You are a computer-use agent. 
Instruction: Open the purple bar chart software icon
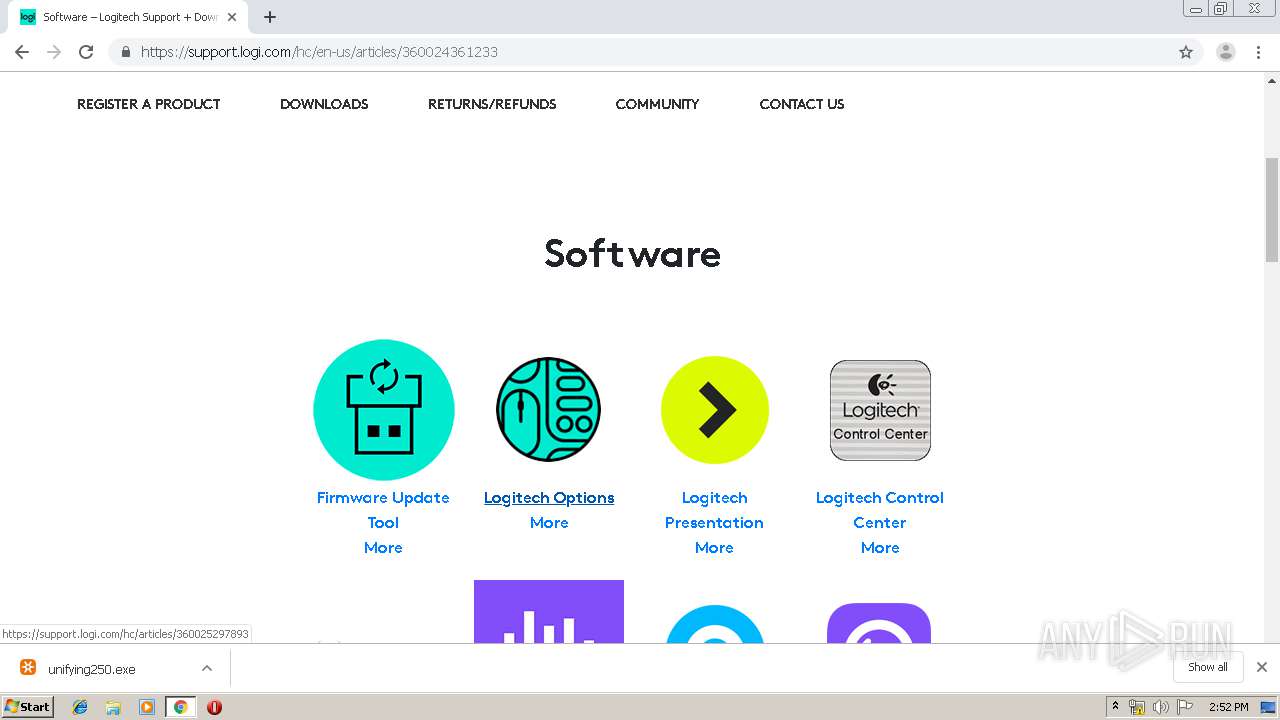coord(549,612)
